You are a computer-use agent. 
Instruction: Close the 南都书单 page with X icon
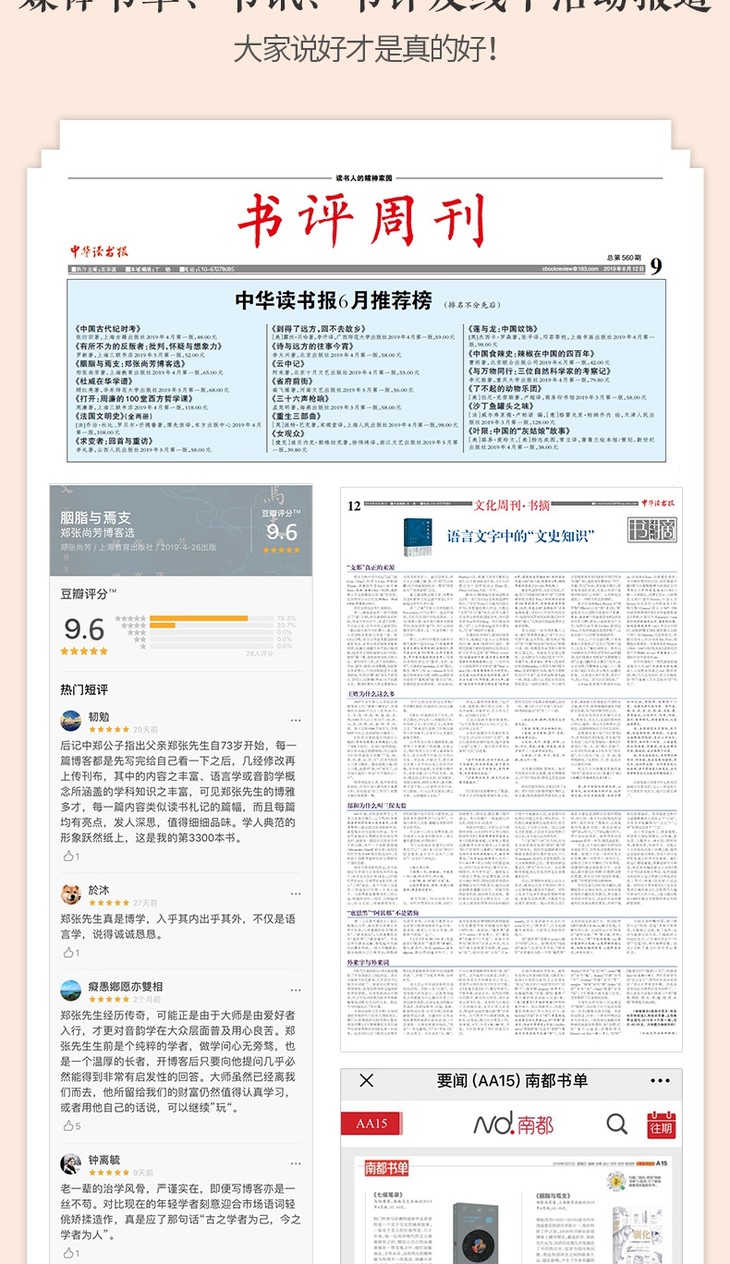[x=366, y=1081]
